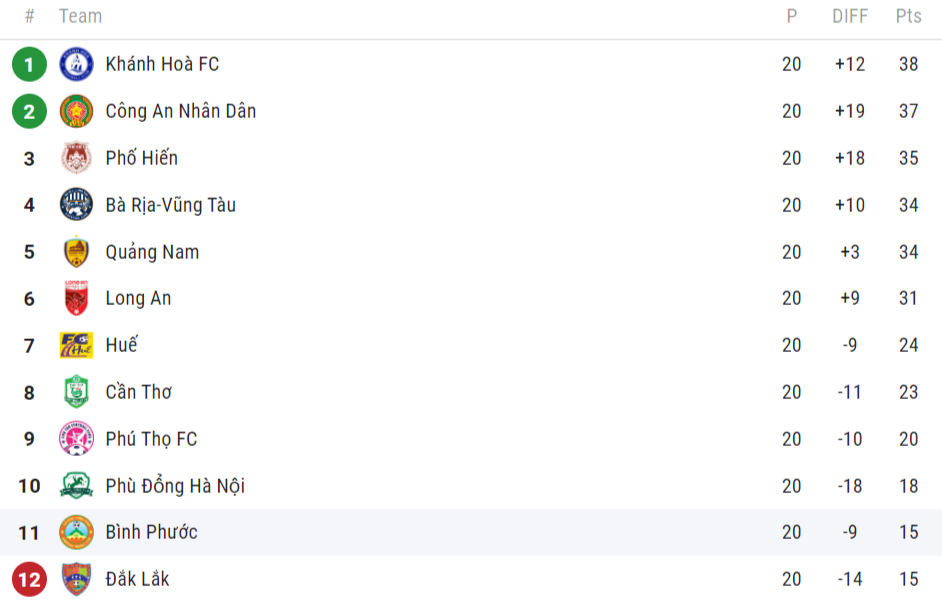Click the Phú Thọ FC pink crest
The height and width of the screenshot is (614, 942).
click(76, 439)
